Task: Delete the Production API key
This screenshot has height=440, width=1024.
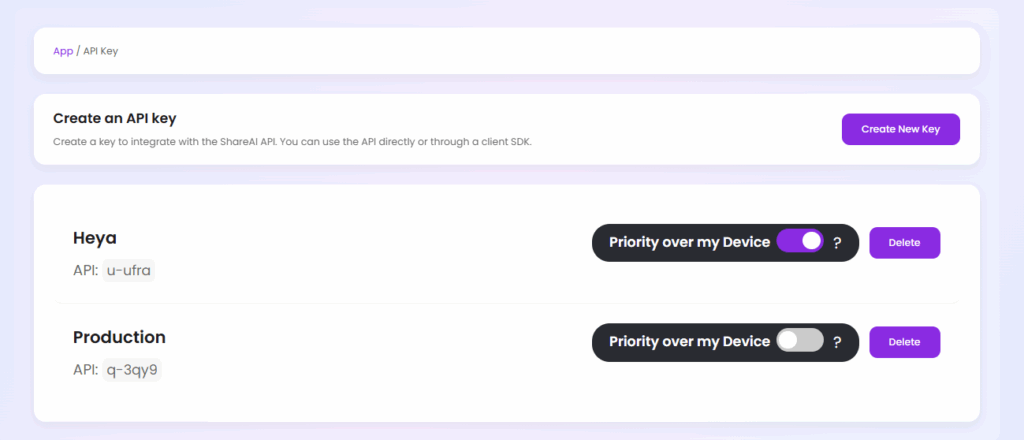Action: [x=904, y=342]
